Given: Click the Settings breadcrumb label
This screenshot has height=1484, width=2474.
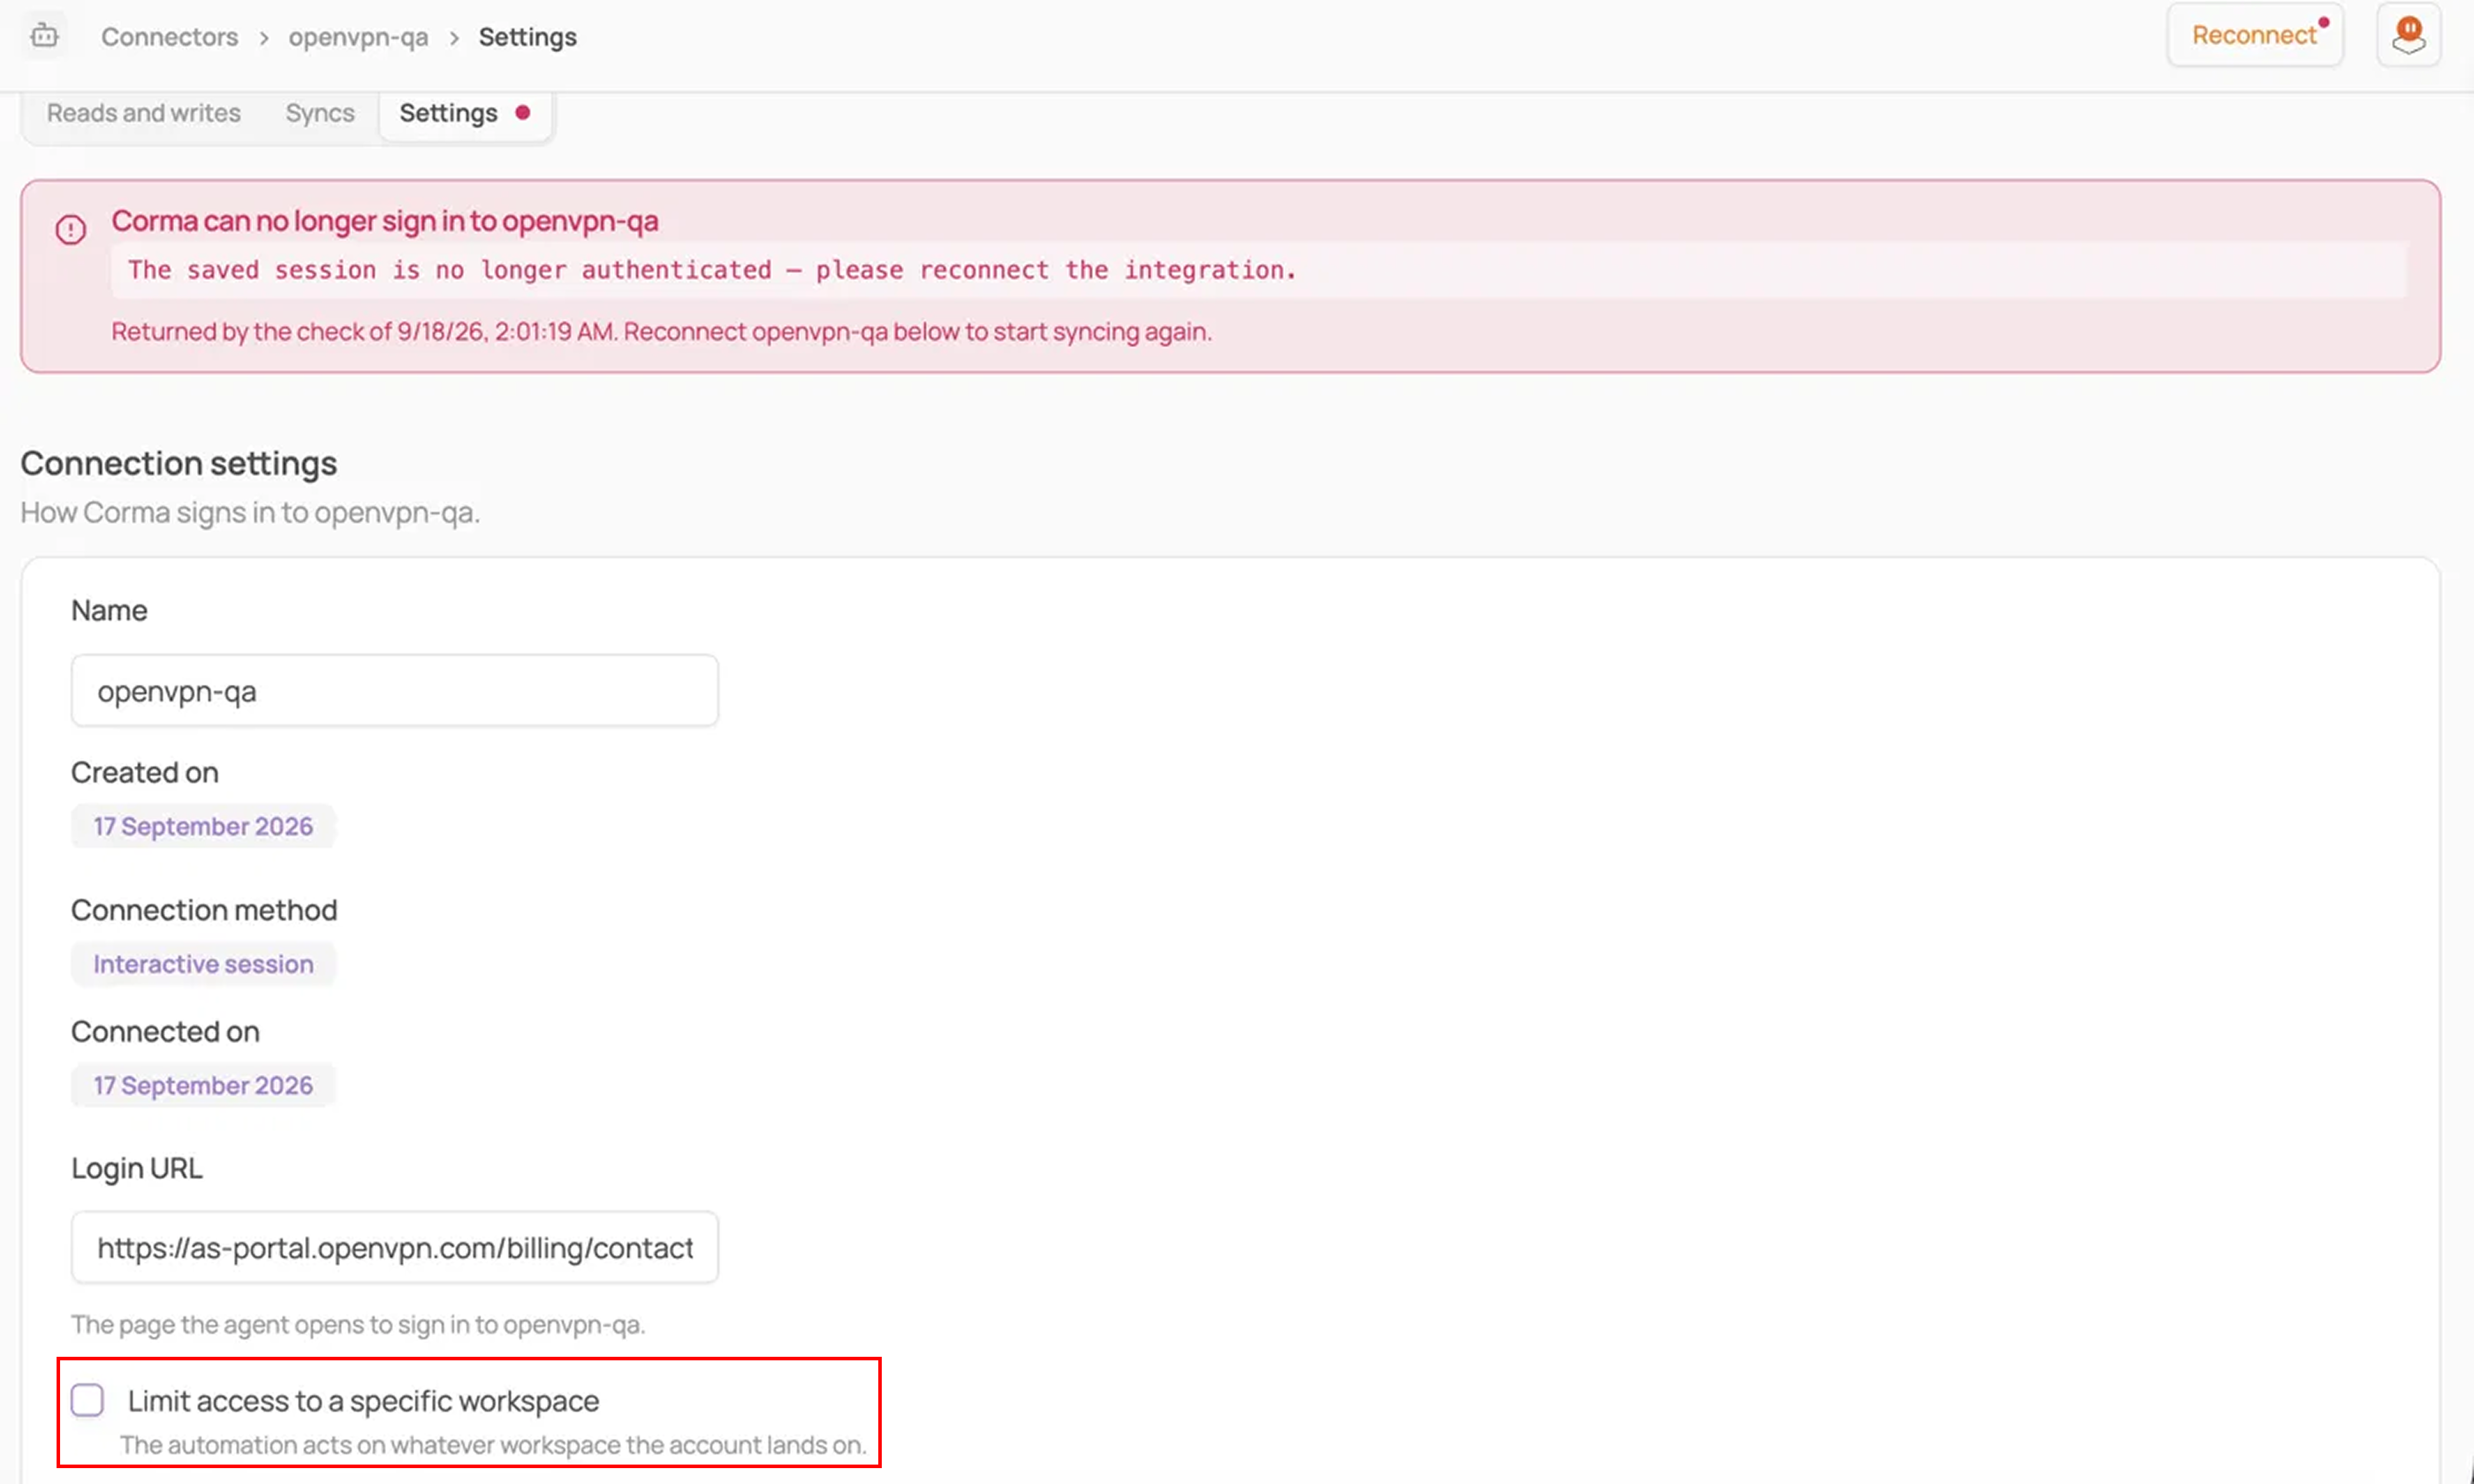Looking at the screenshot, I should (527, 37).
